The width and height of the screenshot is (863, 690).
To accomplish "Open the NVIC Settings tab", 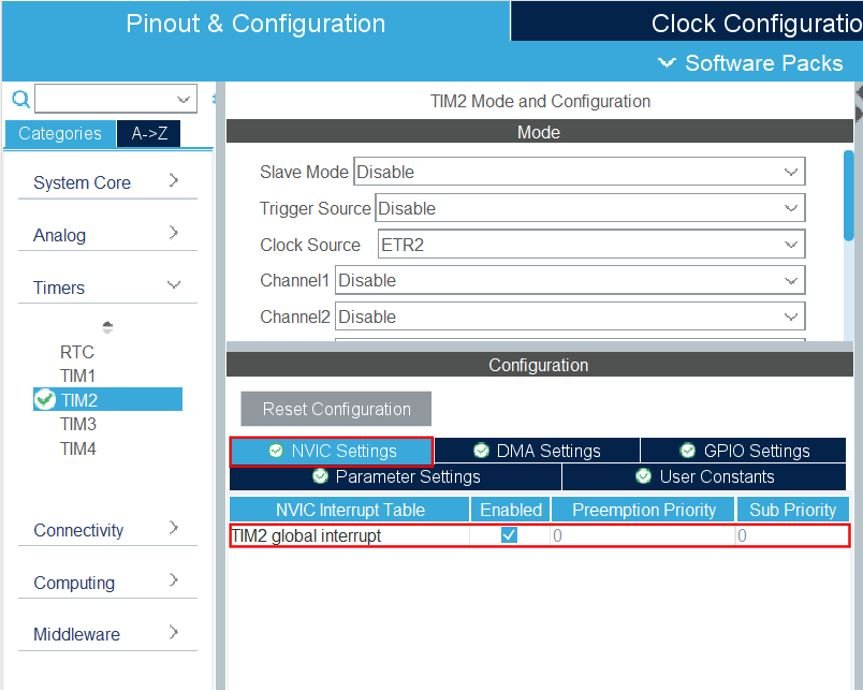I will 332,451.
